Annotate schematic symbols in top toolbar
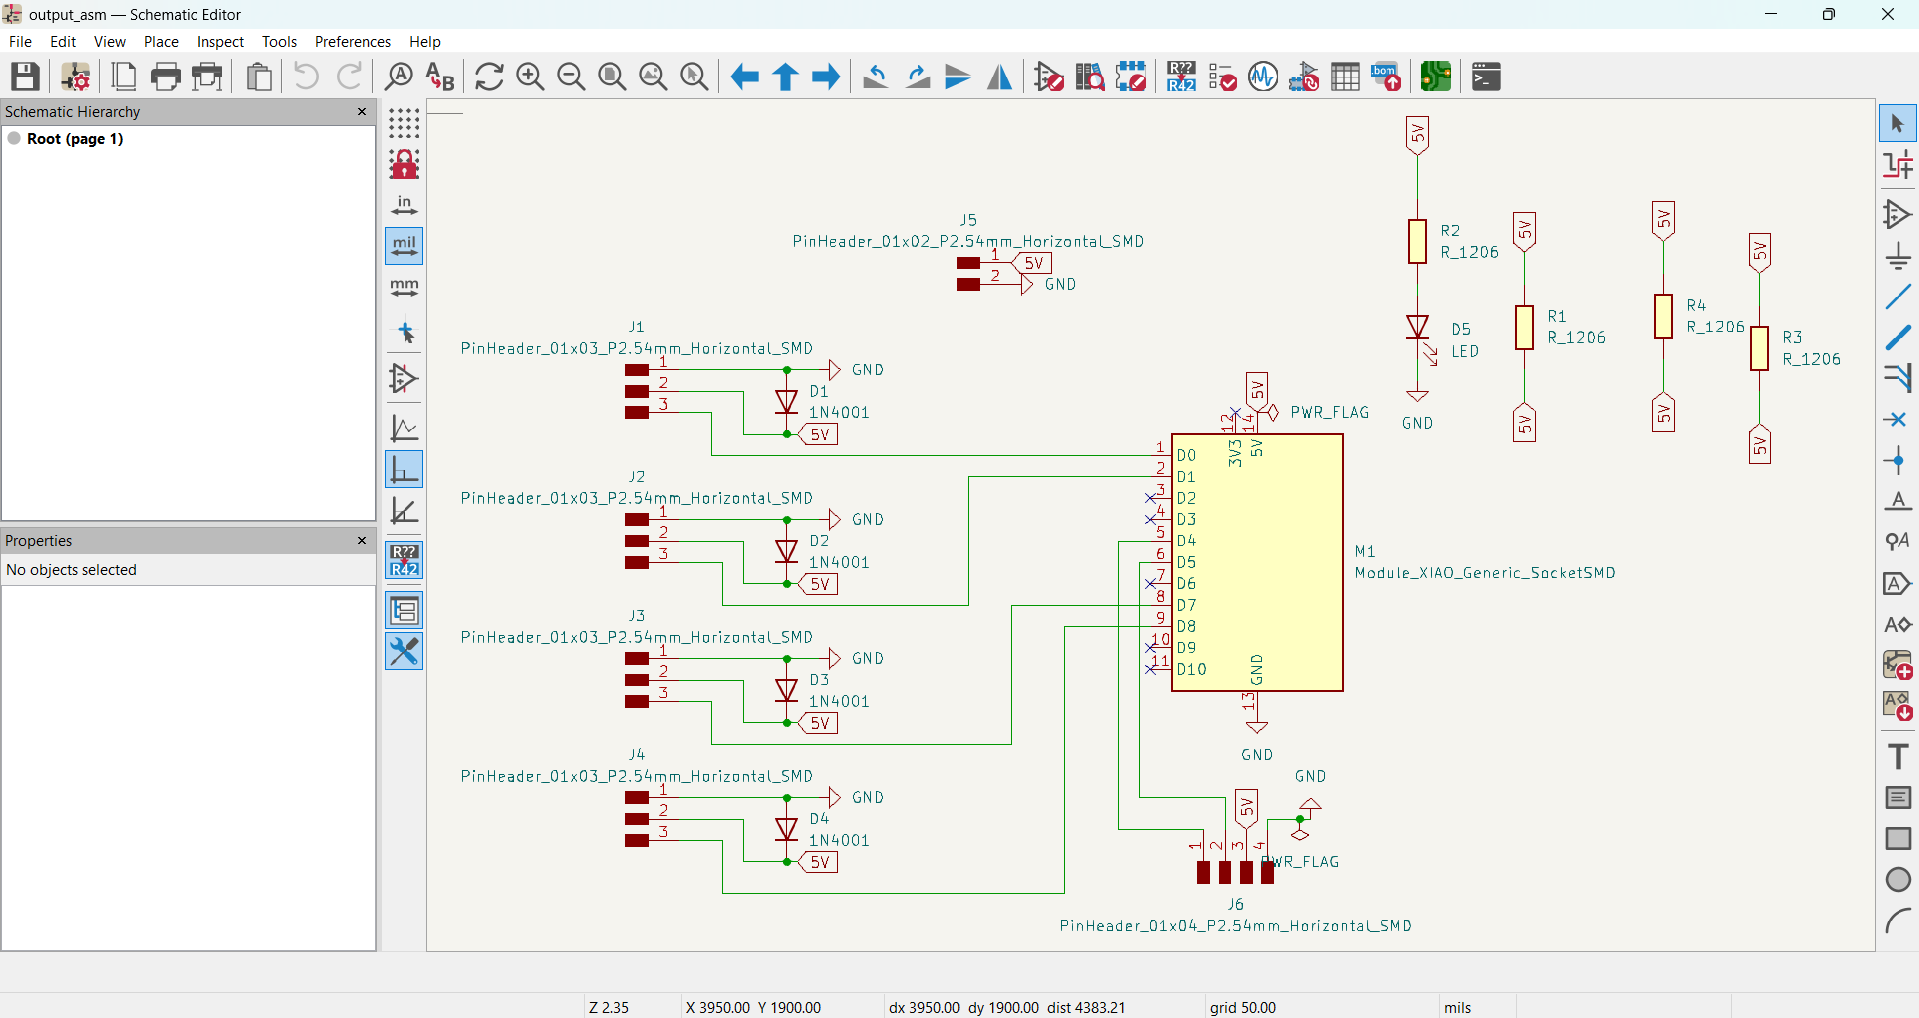 1181,76
